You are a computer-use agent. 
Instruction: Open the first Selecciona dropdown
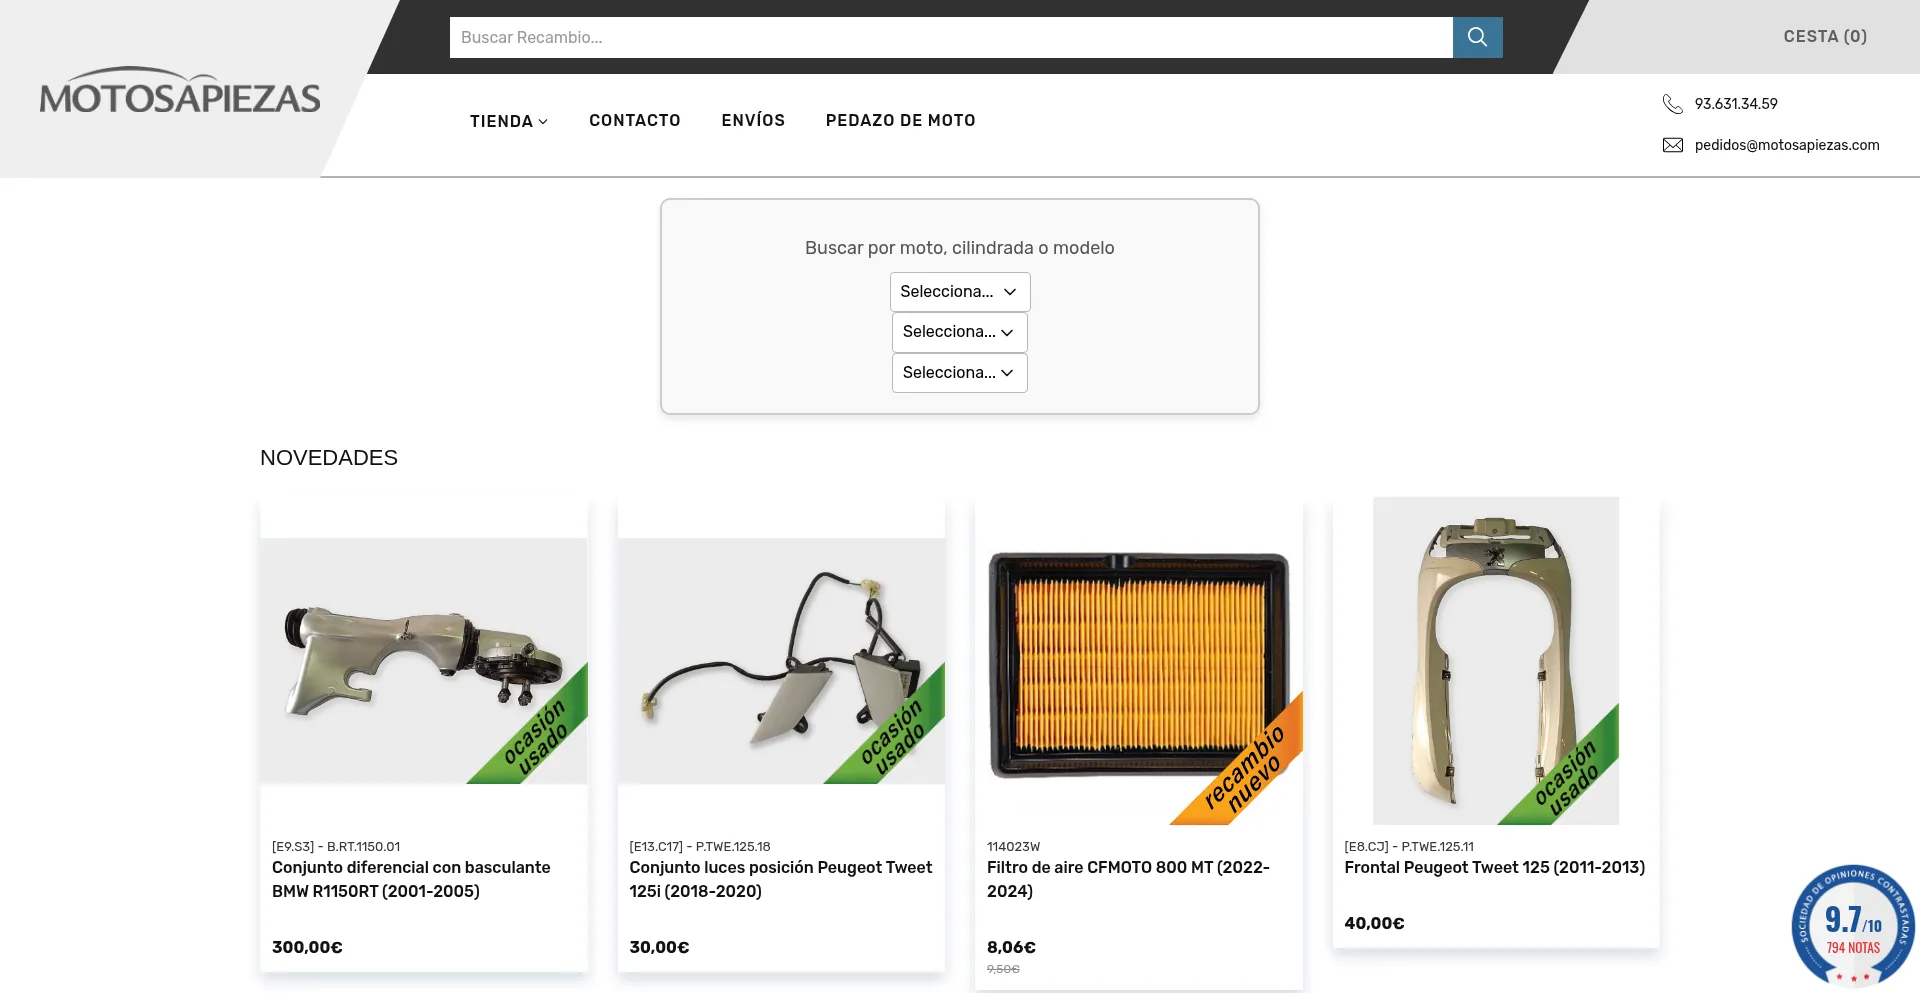[960, 292]
